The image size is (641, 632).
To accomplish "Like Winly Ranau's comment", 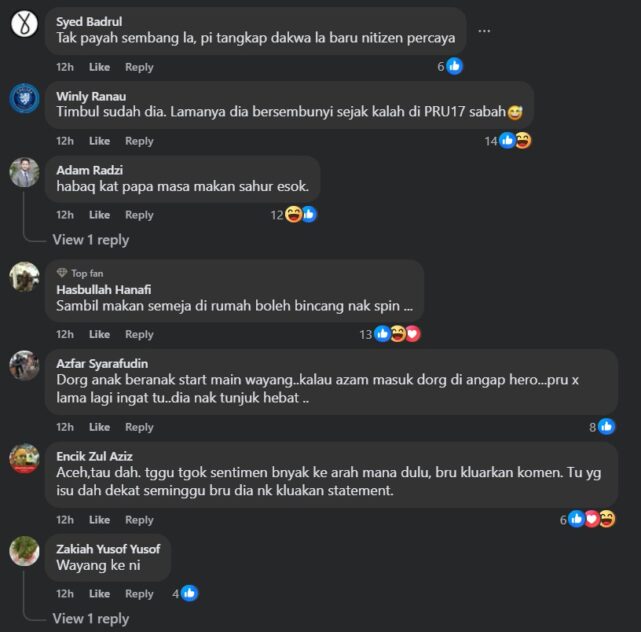I will click(99, 141).
